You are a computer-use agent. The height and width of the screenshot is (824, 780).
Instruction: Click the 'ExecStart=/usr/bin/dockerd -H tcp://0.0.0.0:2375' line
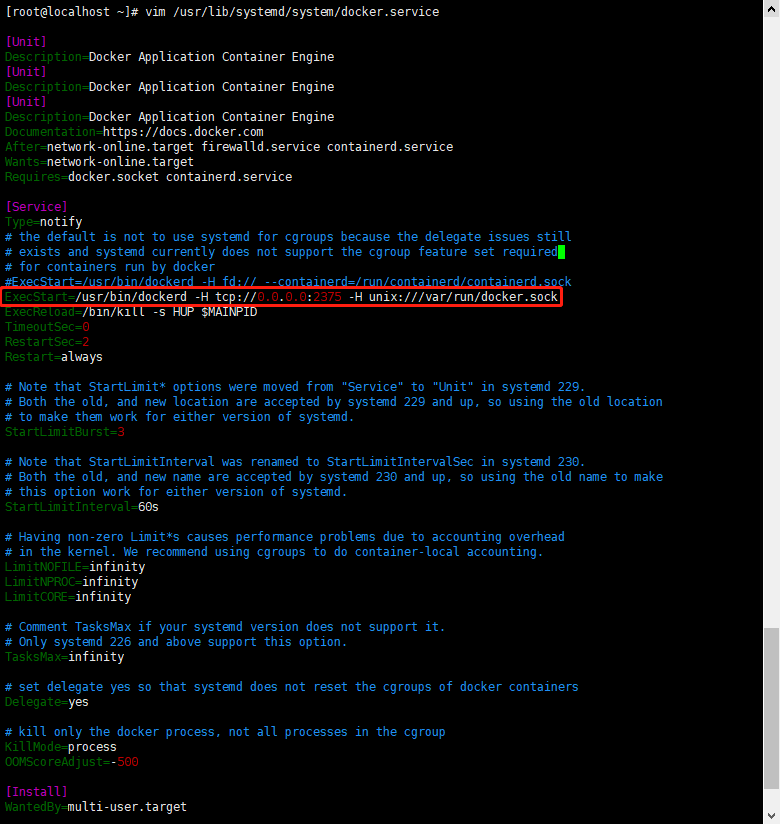point(281,297)
